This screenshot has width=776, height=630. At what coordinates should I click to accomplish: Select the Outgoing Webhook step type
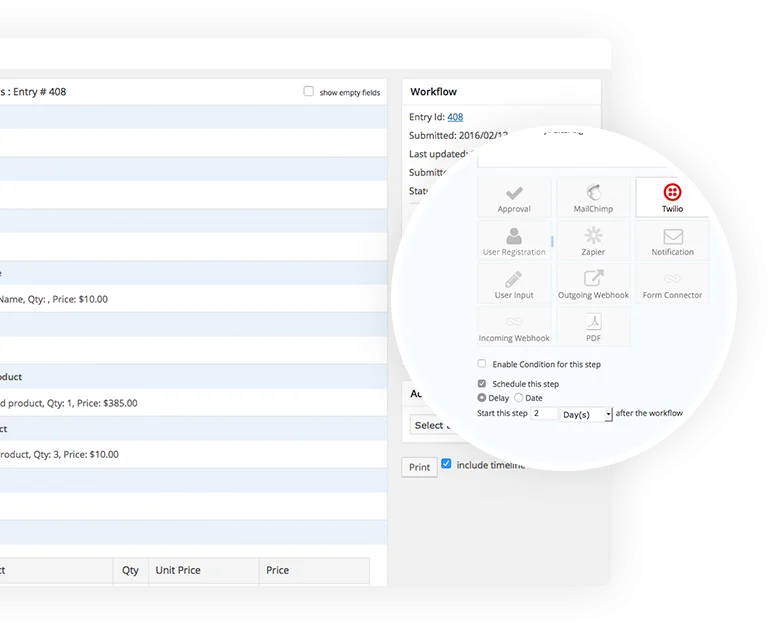593,284
